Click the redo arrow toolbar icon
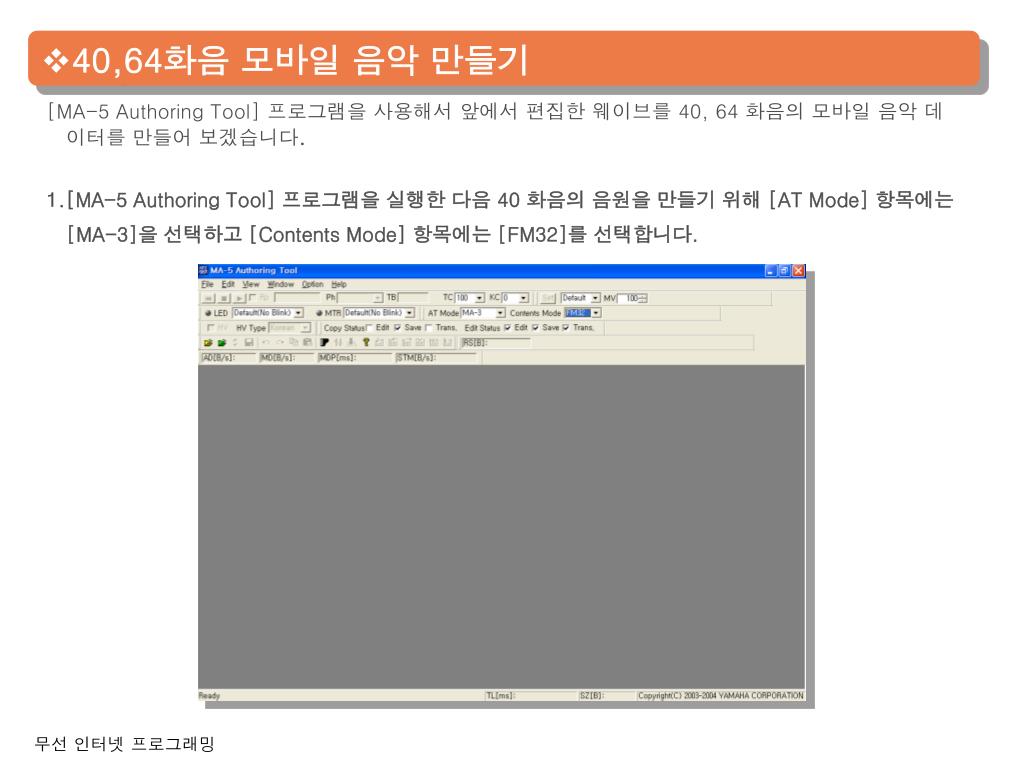 pyautogui.click(x=280, y=342)
